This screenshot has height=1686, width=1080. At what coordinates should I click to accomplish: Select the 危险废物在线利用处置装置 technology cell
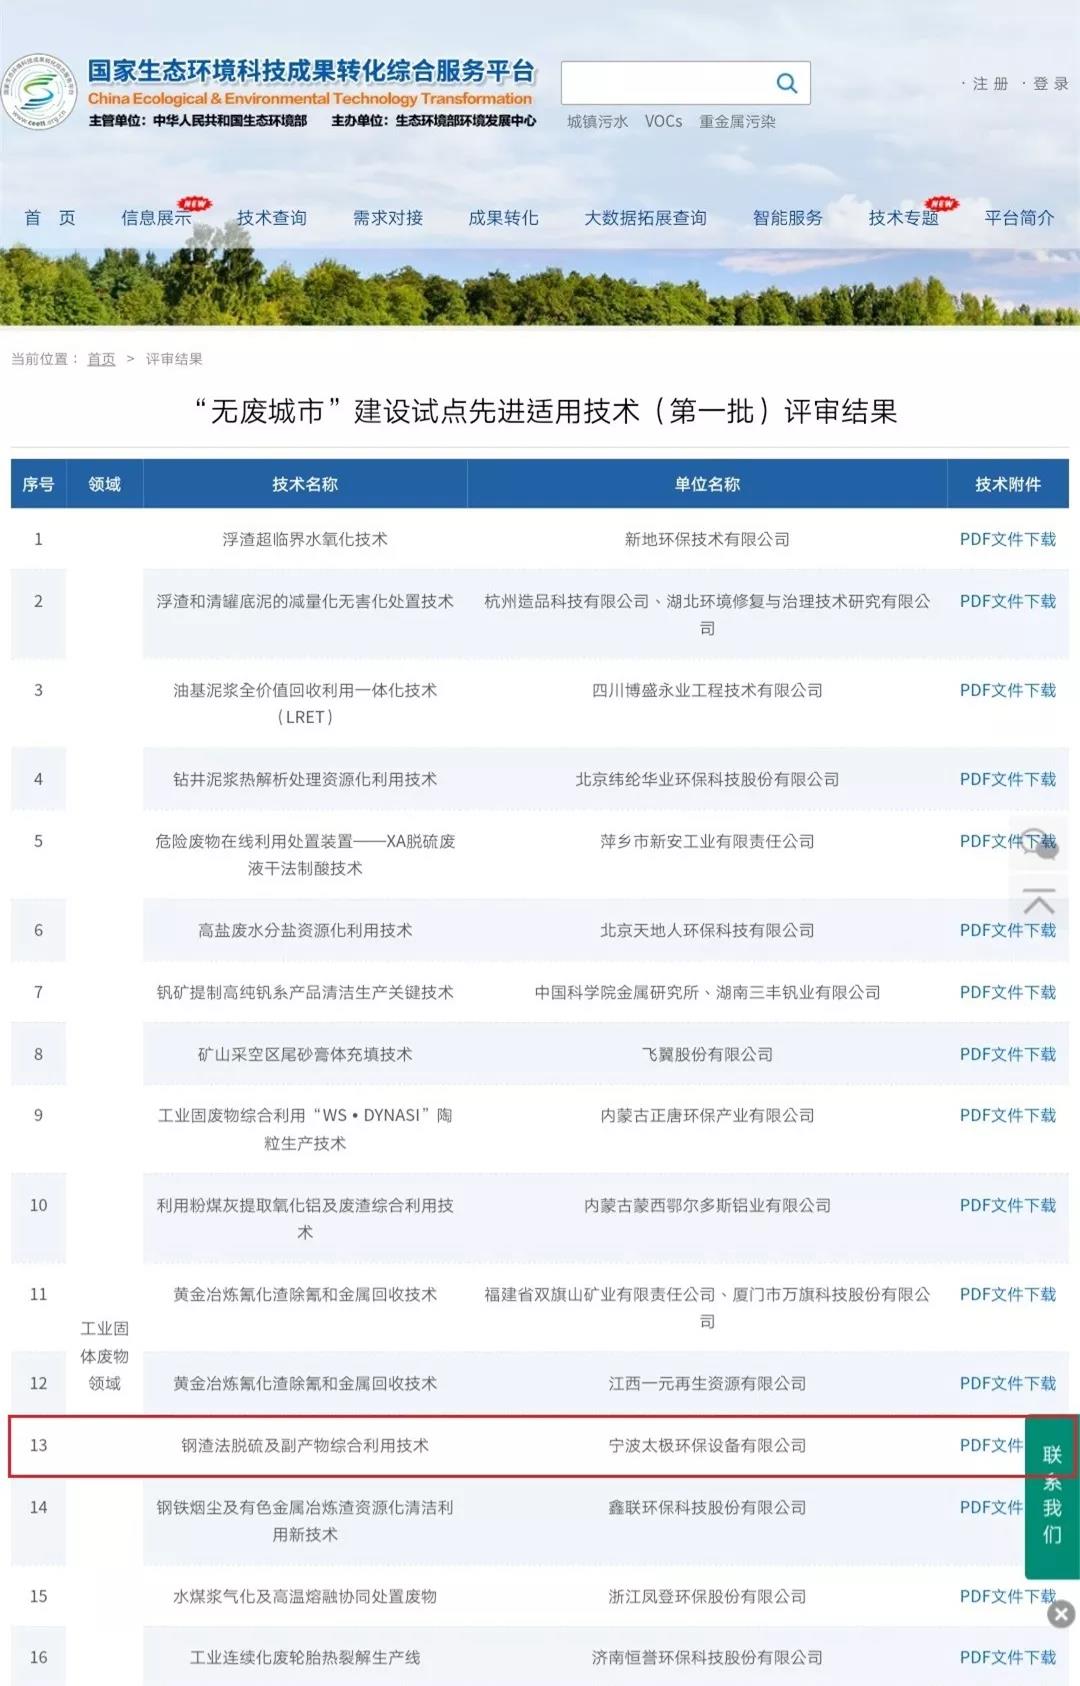point(305,854)
